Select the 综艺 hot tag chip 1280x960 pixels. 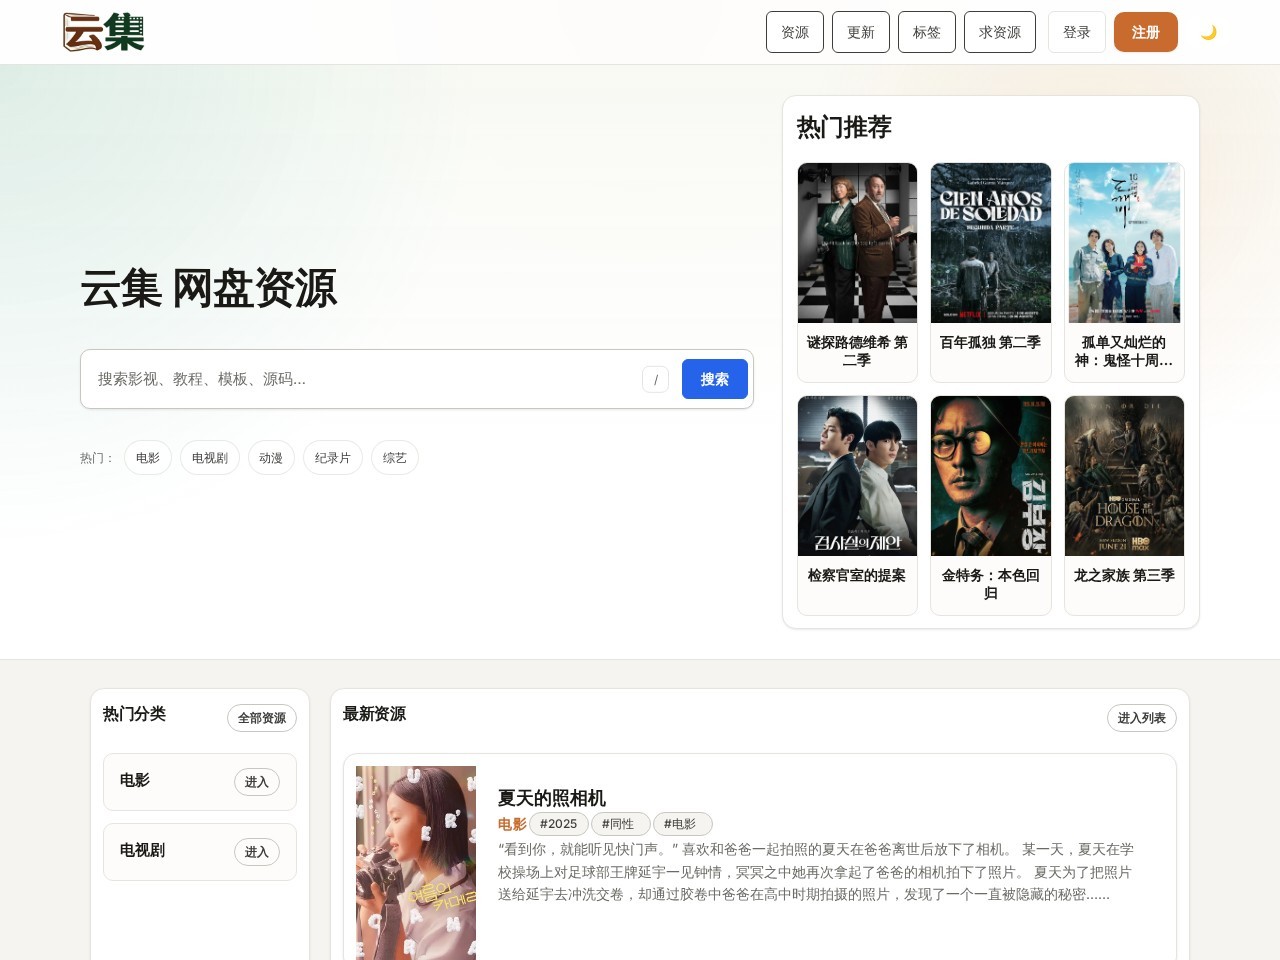click(x=395, y=458)
